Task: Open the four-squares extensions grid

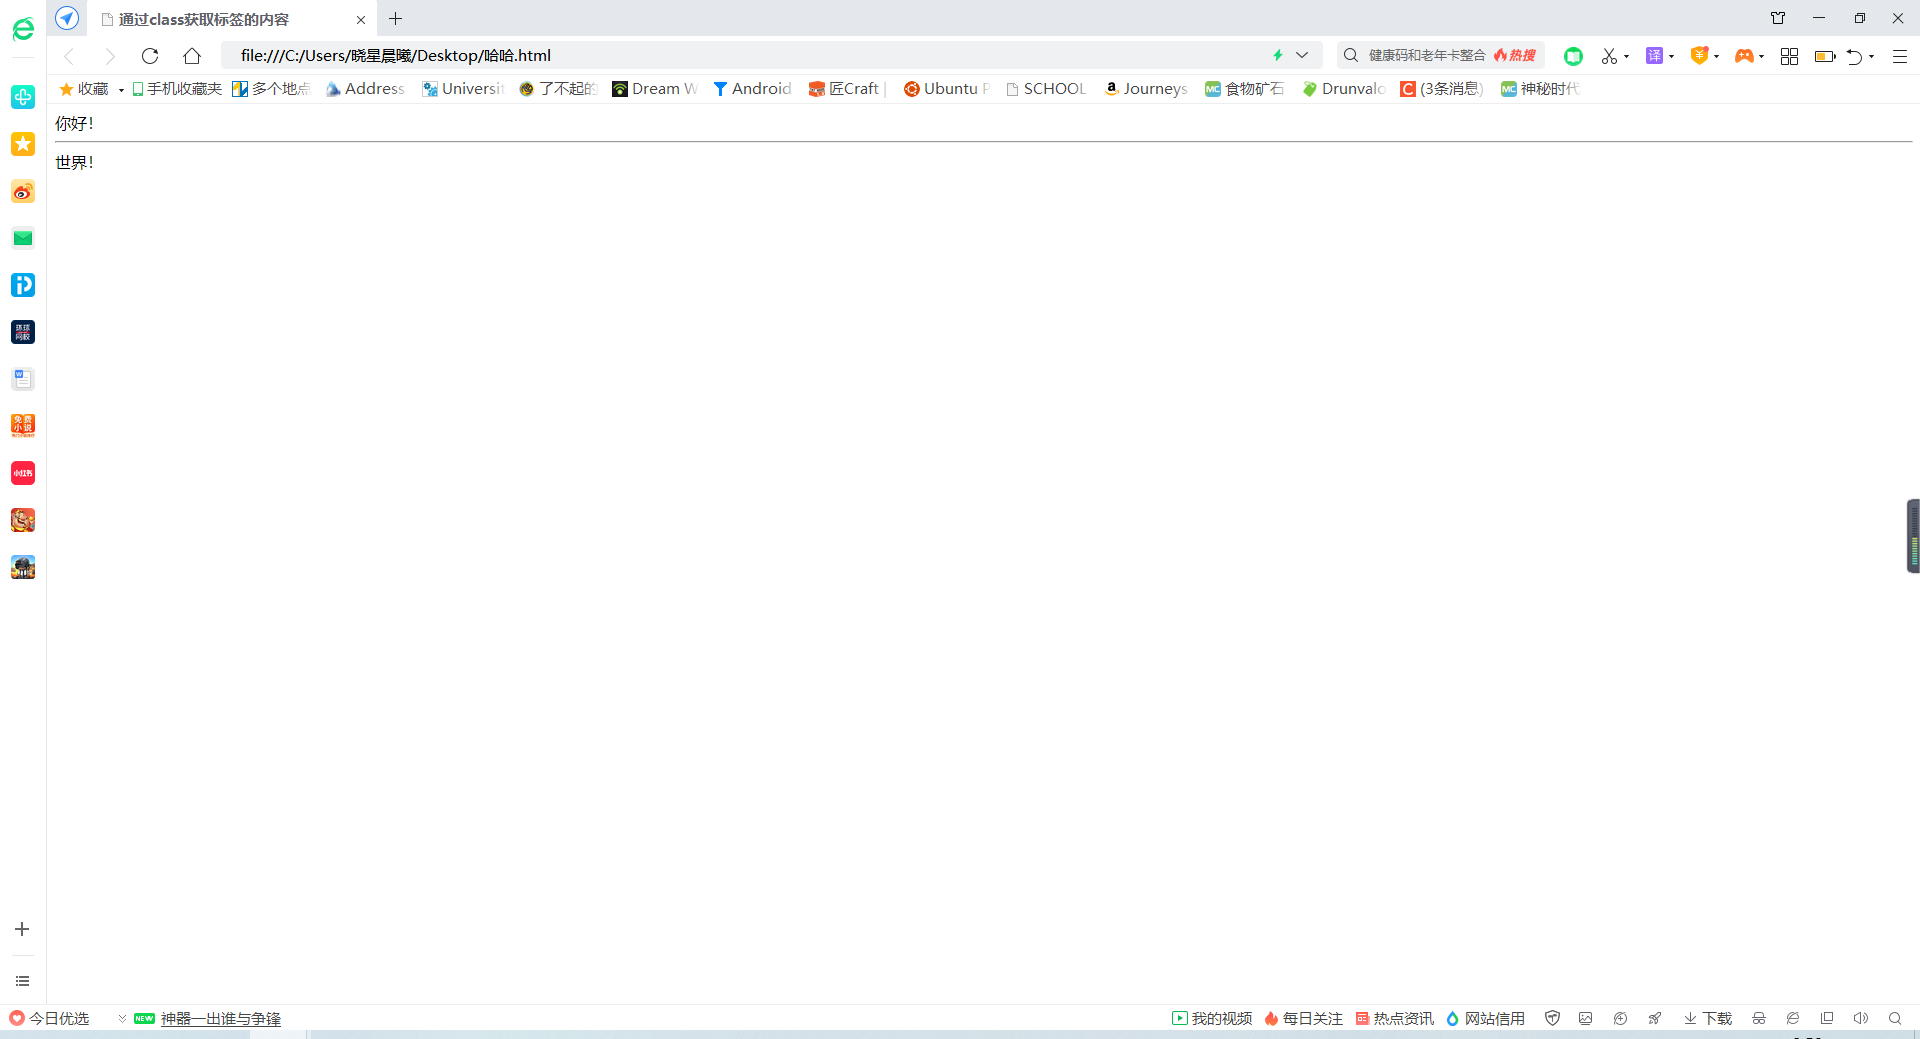Action: click(x=1789, y=56)
